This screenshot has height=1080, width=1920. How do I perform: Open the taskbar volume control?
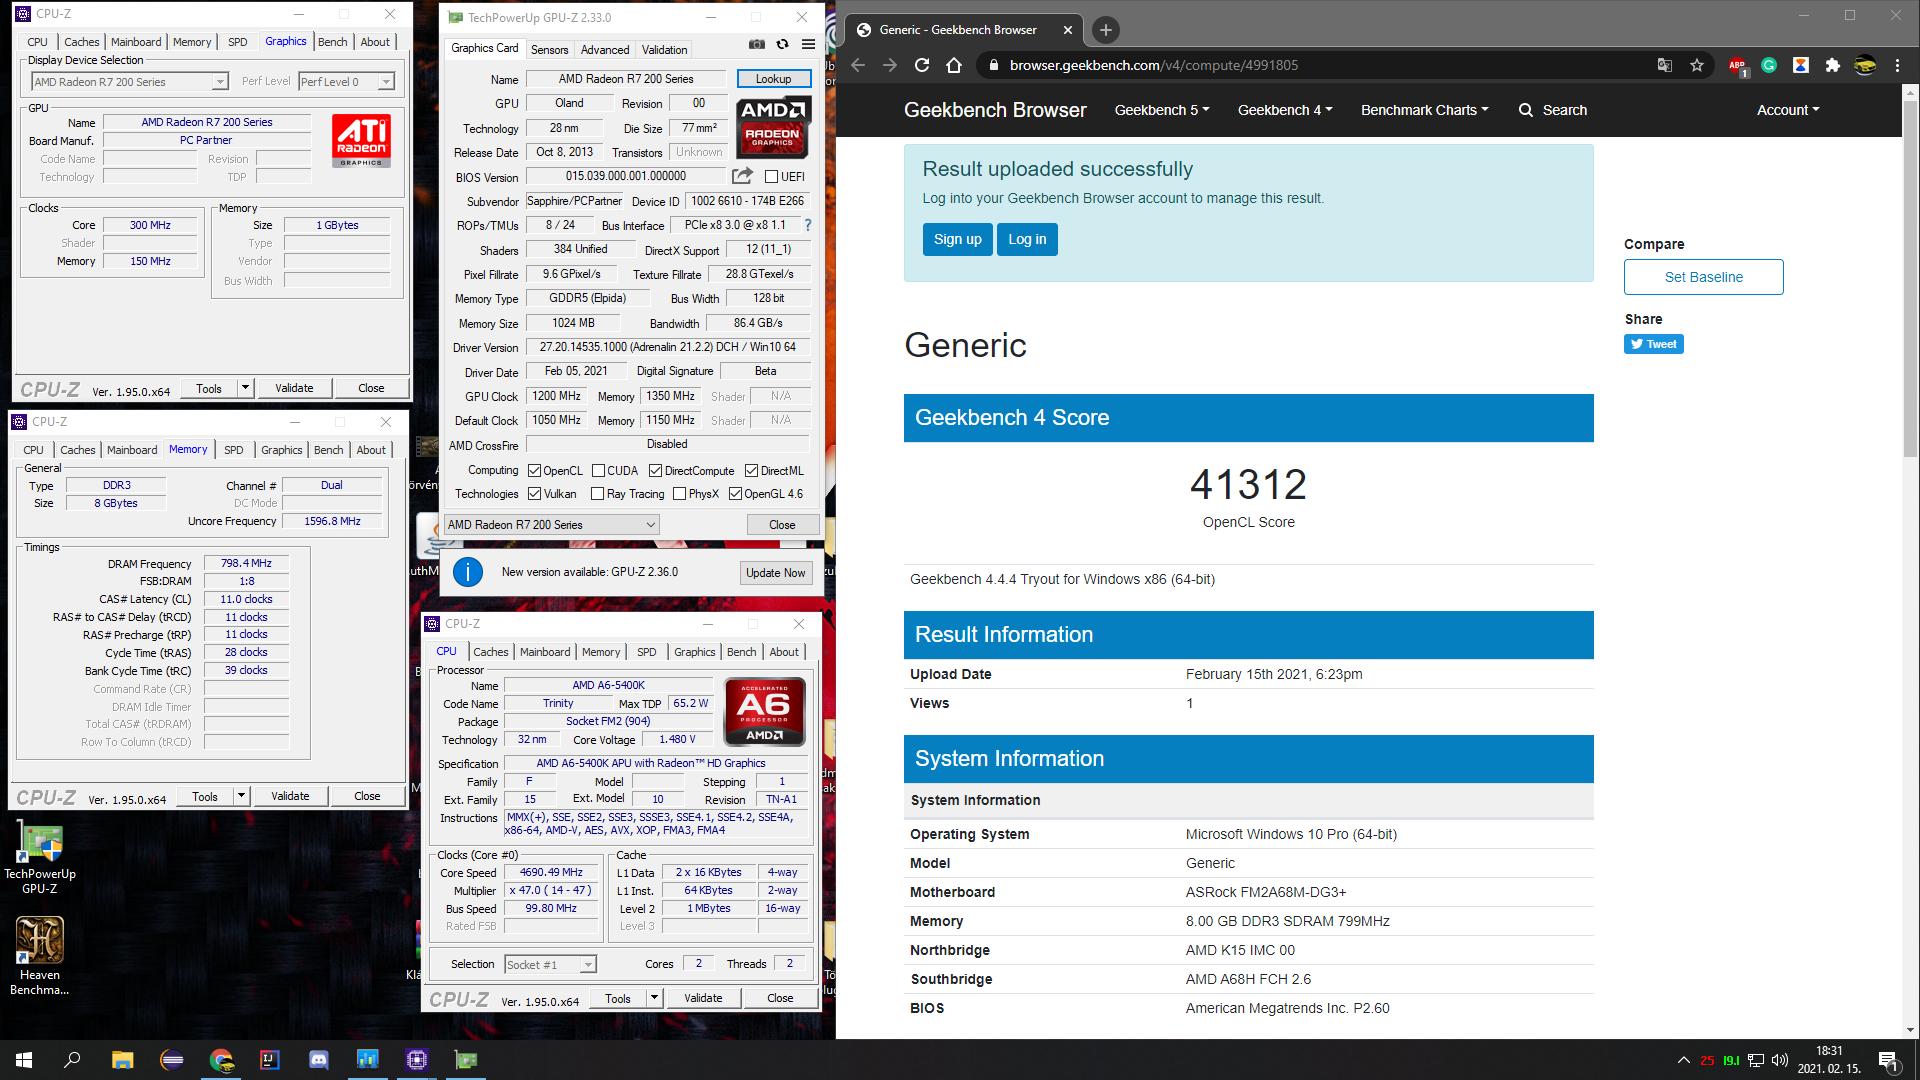[x=1780, y=1060]
